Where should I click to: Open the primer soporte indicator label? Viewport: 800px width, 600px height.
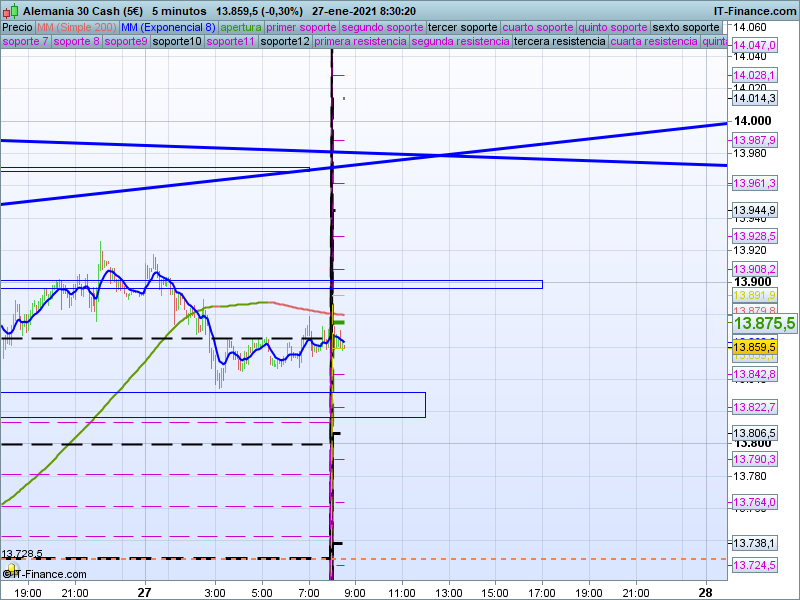click(302, 27)
